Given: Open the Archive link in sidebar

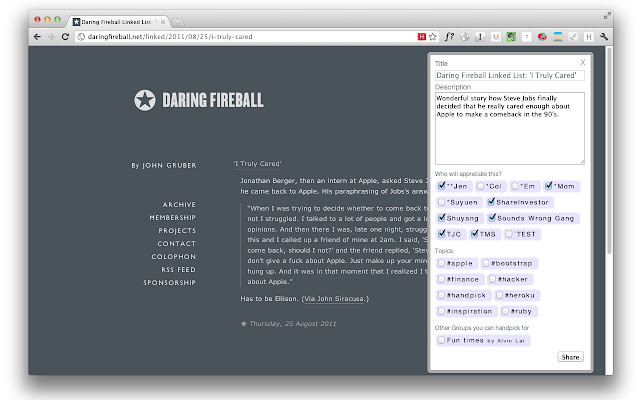Looking at the screenshot, I should click(x=179, y=204).
